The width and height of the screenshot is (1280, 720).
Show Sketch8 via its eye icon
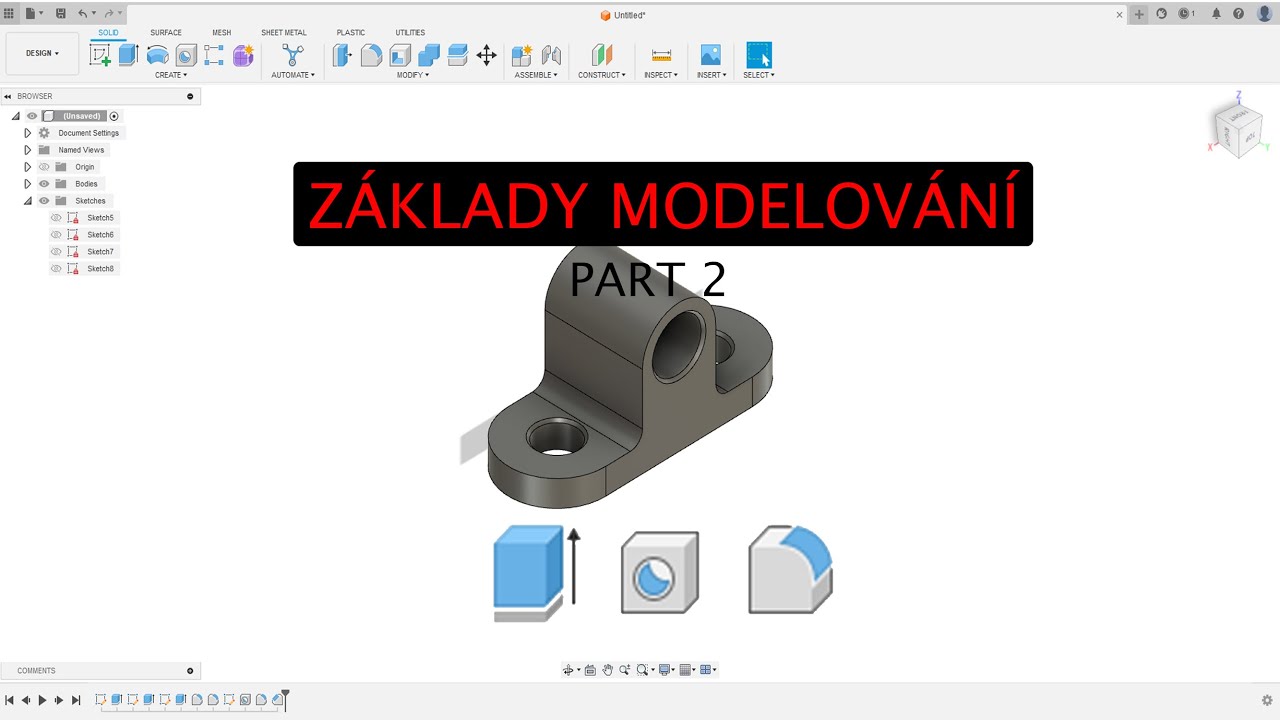[56, 269]
